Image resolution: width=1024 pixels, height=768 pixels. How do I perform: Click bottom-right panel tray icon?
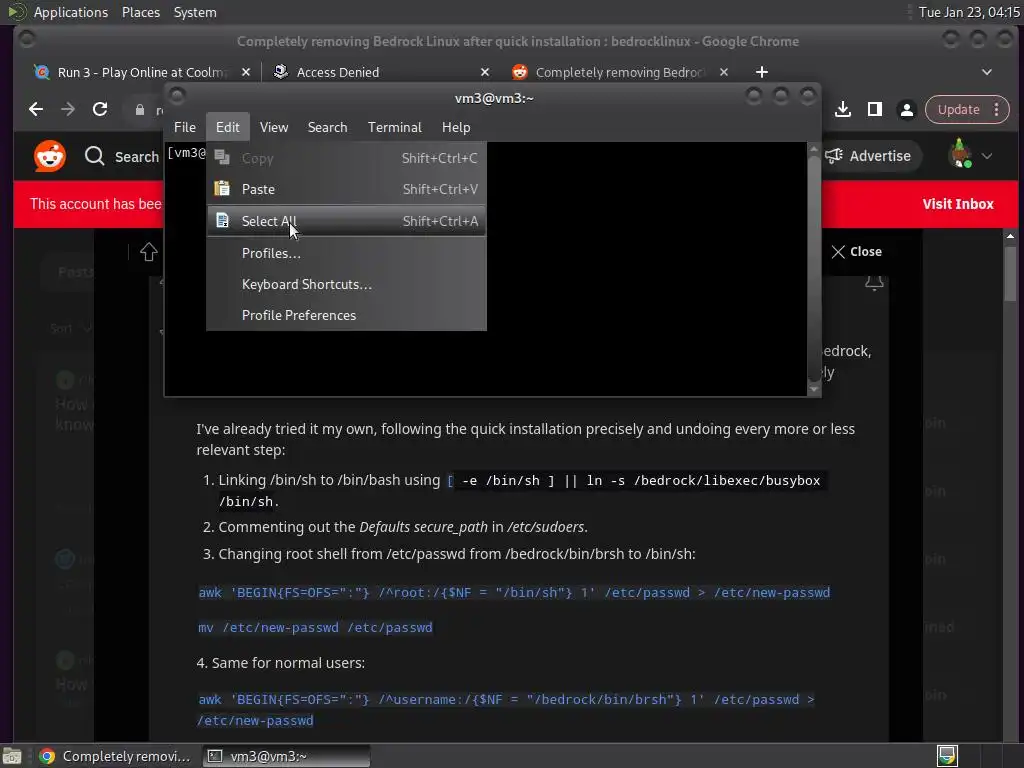947,756
